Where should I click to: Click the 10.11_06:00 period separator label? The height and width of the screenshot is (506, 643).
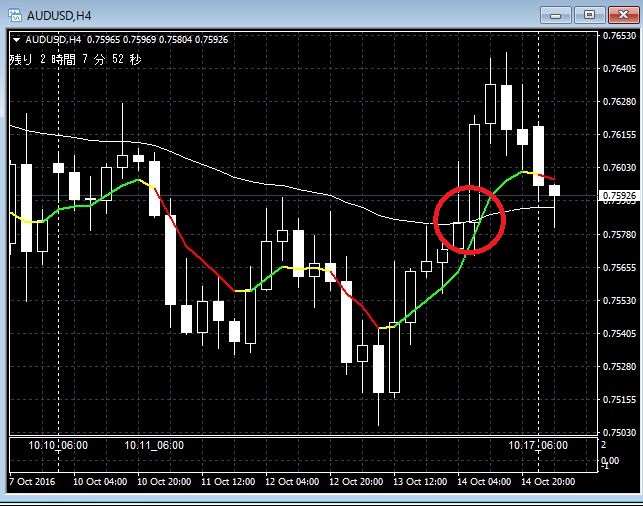[154, 445]
